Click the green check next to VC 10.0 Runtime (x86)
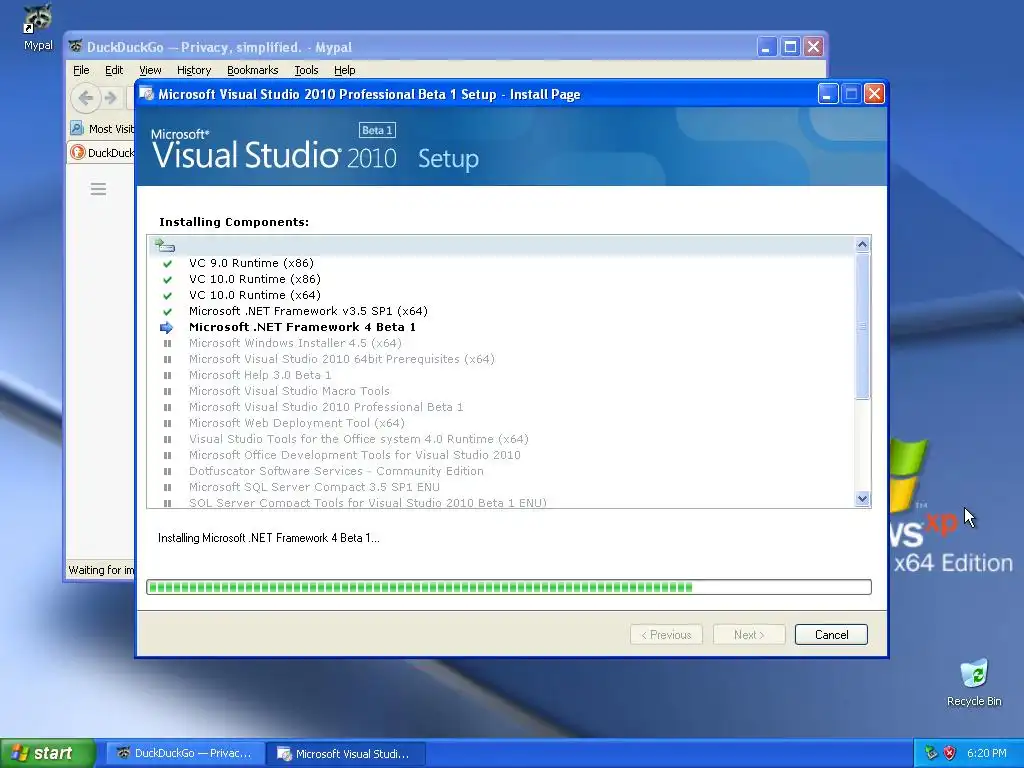Image resolution: width=1024 pixels, height=768 pixels. point(168,280)
